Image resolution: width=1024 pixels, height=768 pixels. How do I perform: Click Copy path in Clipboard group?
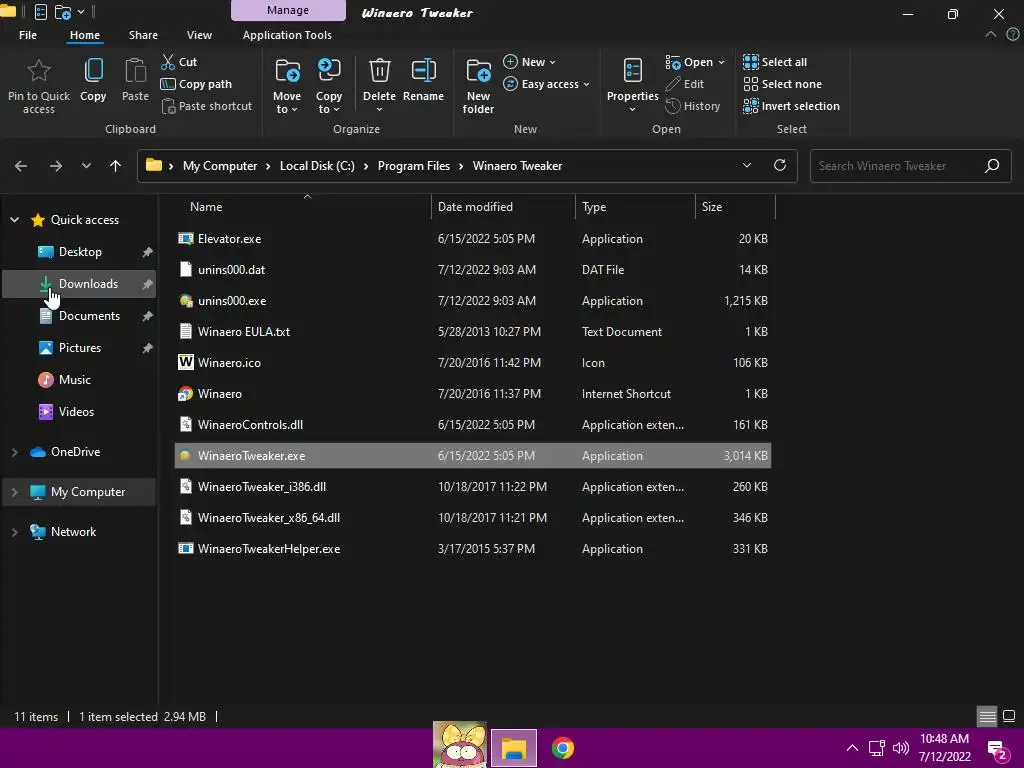pos(196,84)
